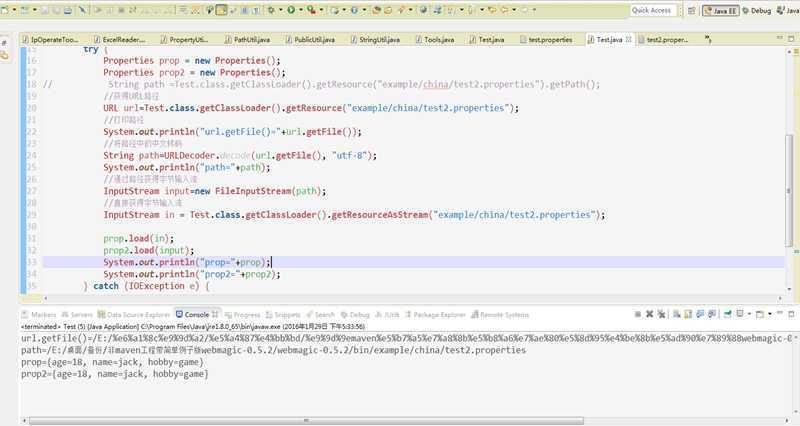
Task: Toggle Show Whitespace Characters button
Action: tap(257, 10)
